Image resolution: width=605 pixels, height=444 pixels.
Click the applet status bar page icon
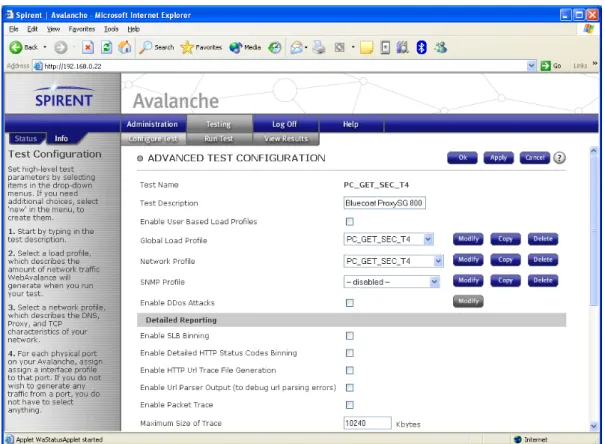(10, 439)
